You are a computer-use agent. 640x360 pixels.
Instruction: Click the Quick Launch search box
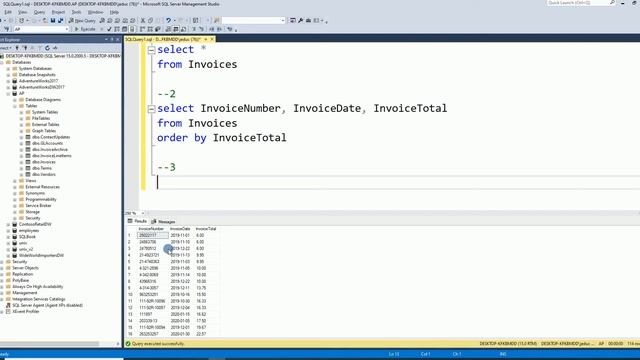579,3
